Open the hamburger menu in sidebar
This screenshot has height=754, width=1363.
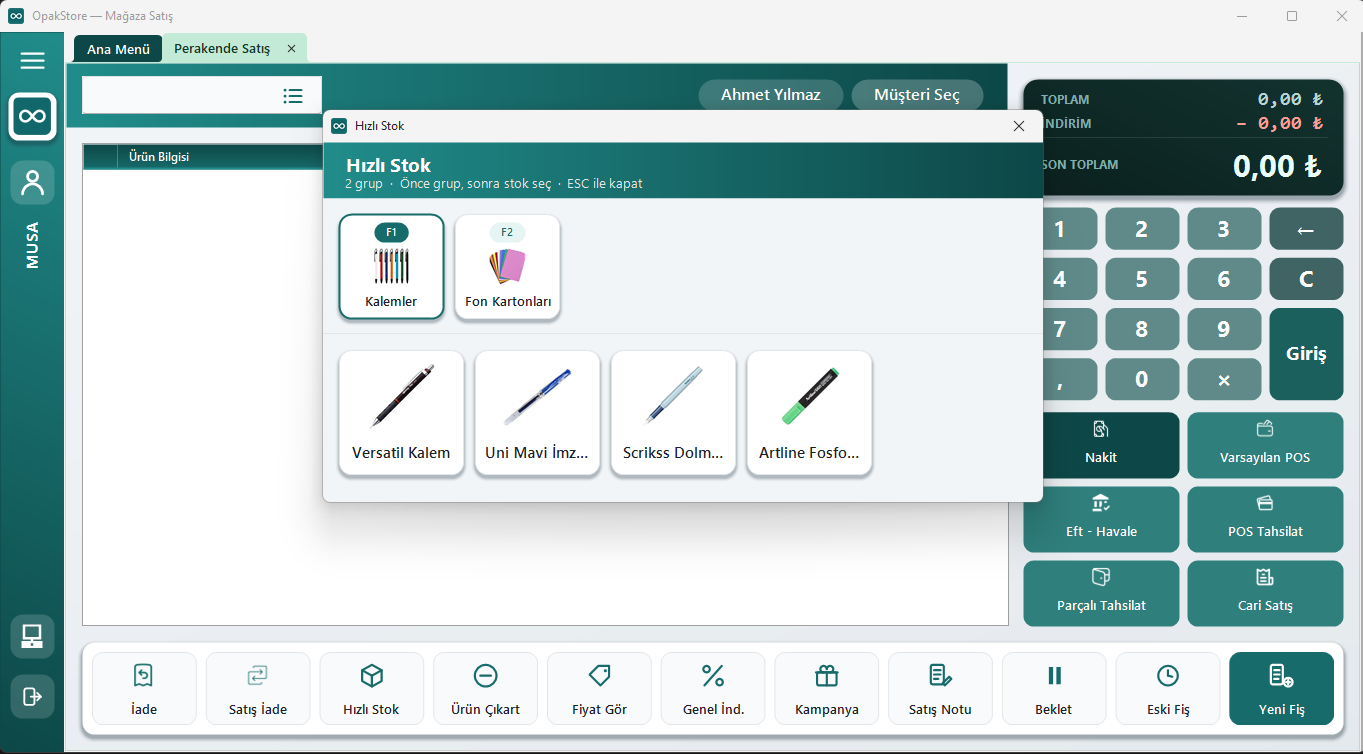(x=32, y=61)
